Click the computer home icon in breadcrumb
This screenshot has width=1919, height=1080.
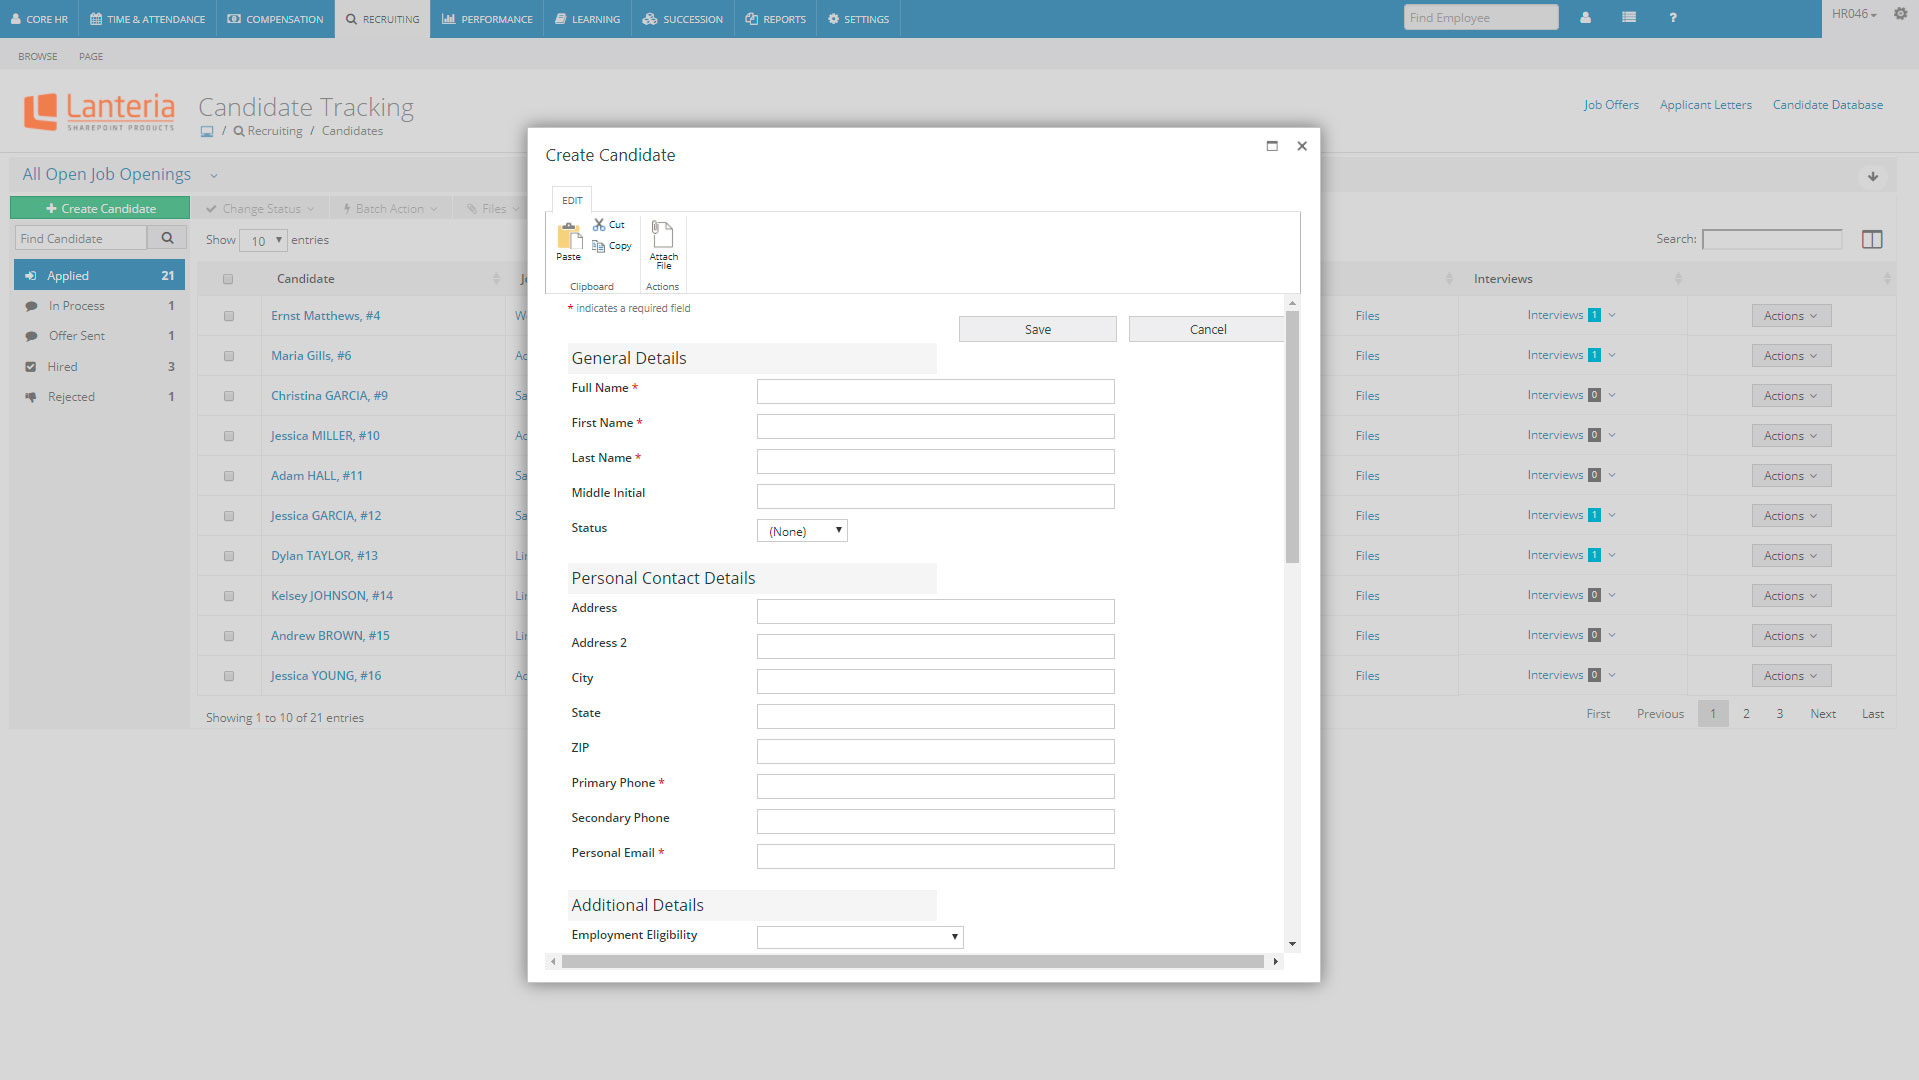click(x=207, y=131)
